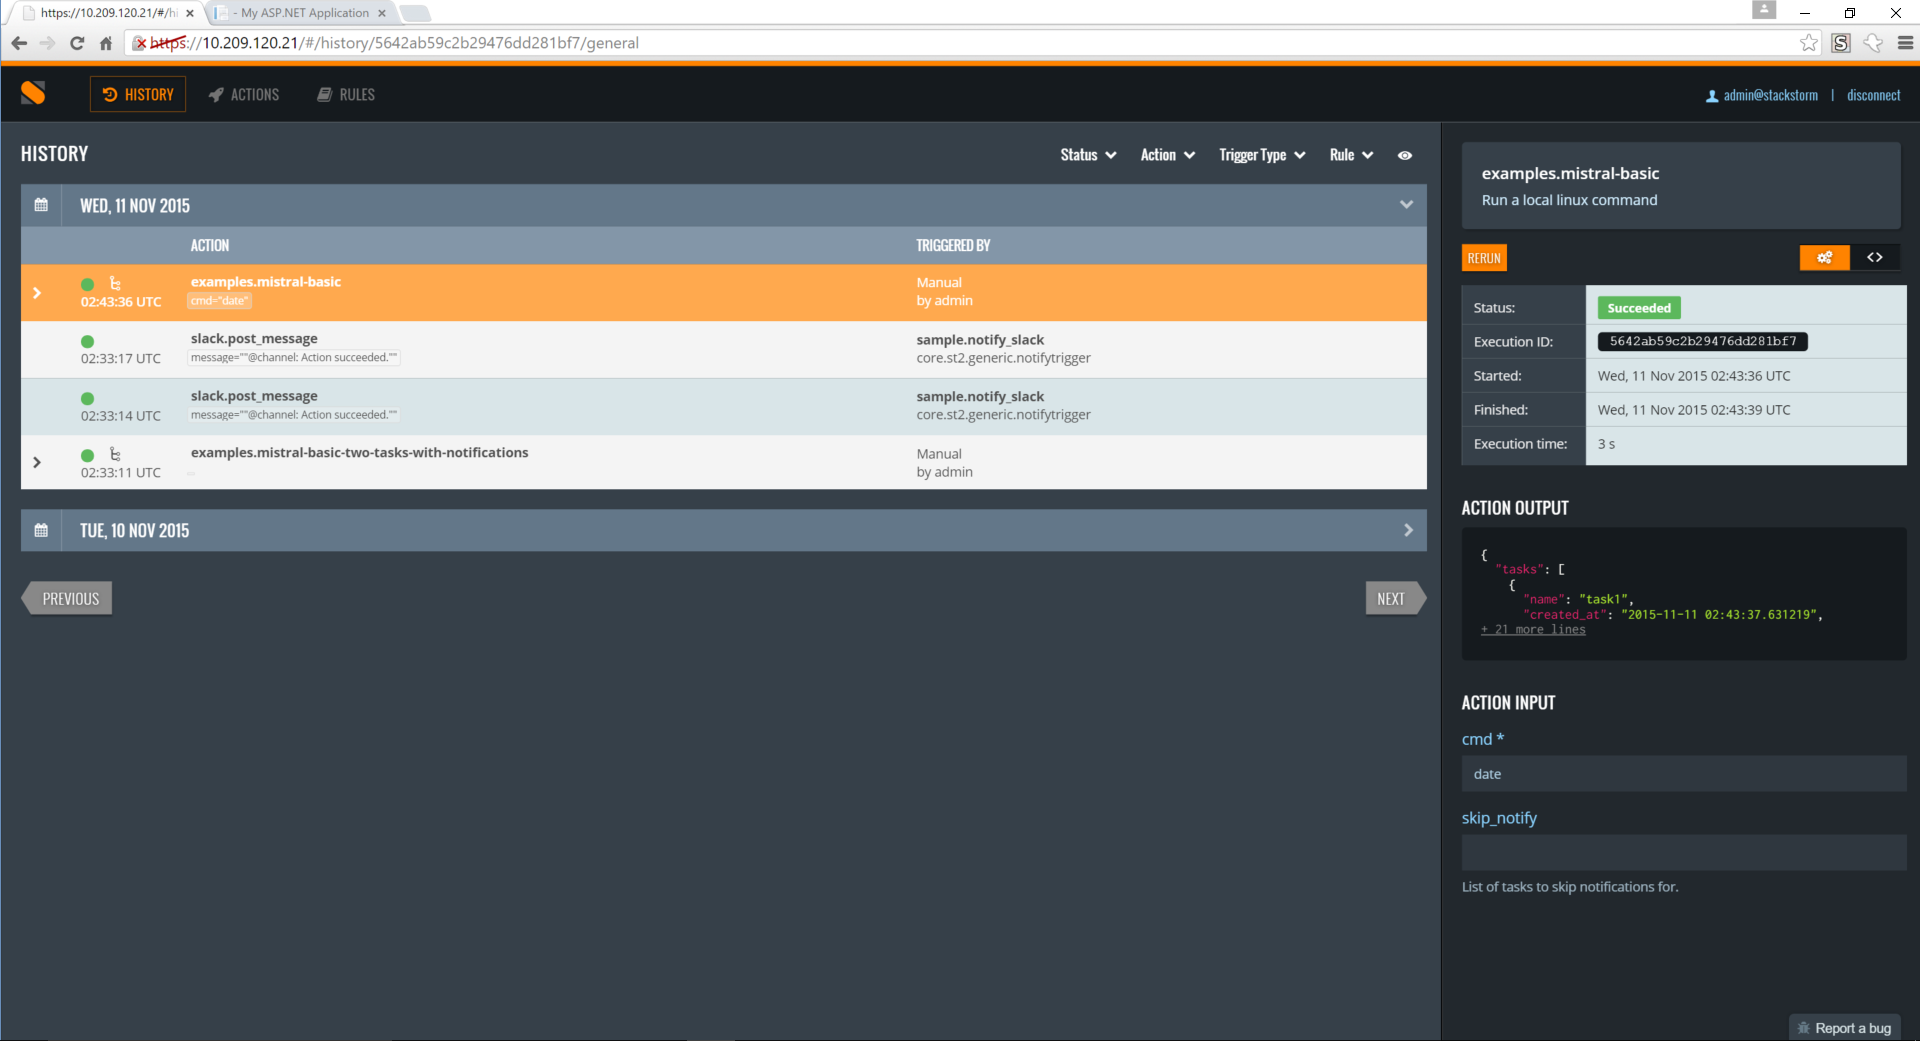Screen dimensions: 1920x1041
Task: Enable the gears execution detail view toggle
Action: (x=1824, y=257)
